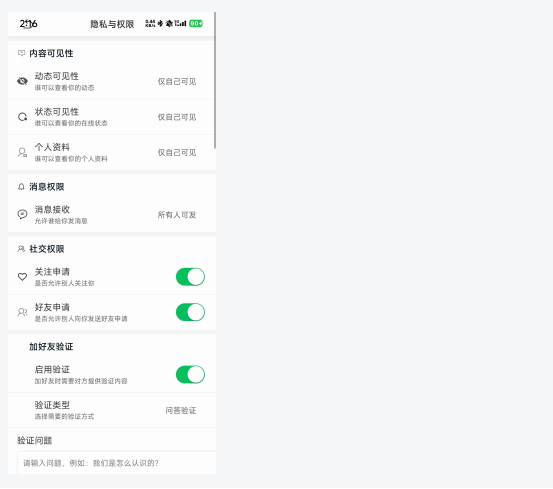Viewport: 553px width, 489px height.
Task: Click the vertical scrollbar on the page
Action: tap(215, 80)
